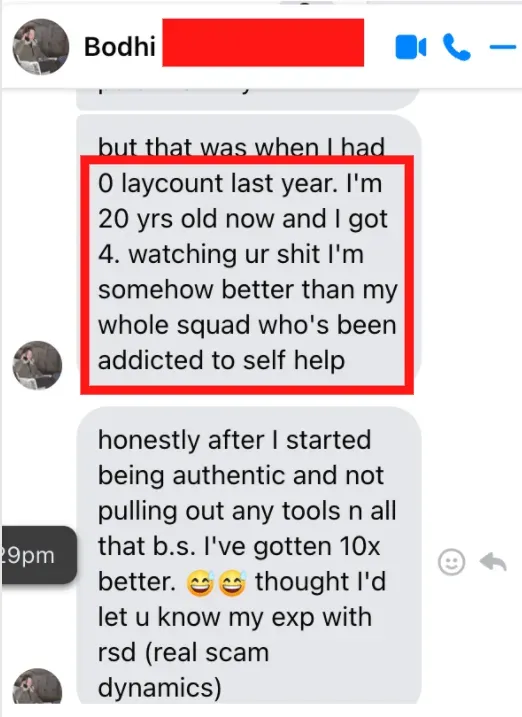Click the red redacted bar next to Bodhi
This screenshot has height=717, width=522.
point(263,43)
